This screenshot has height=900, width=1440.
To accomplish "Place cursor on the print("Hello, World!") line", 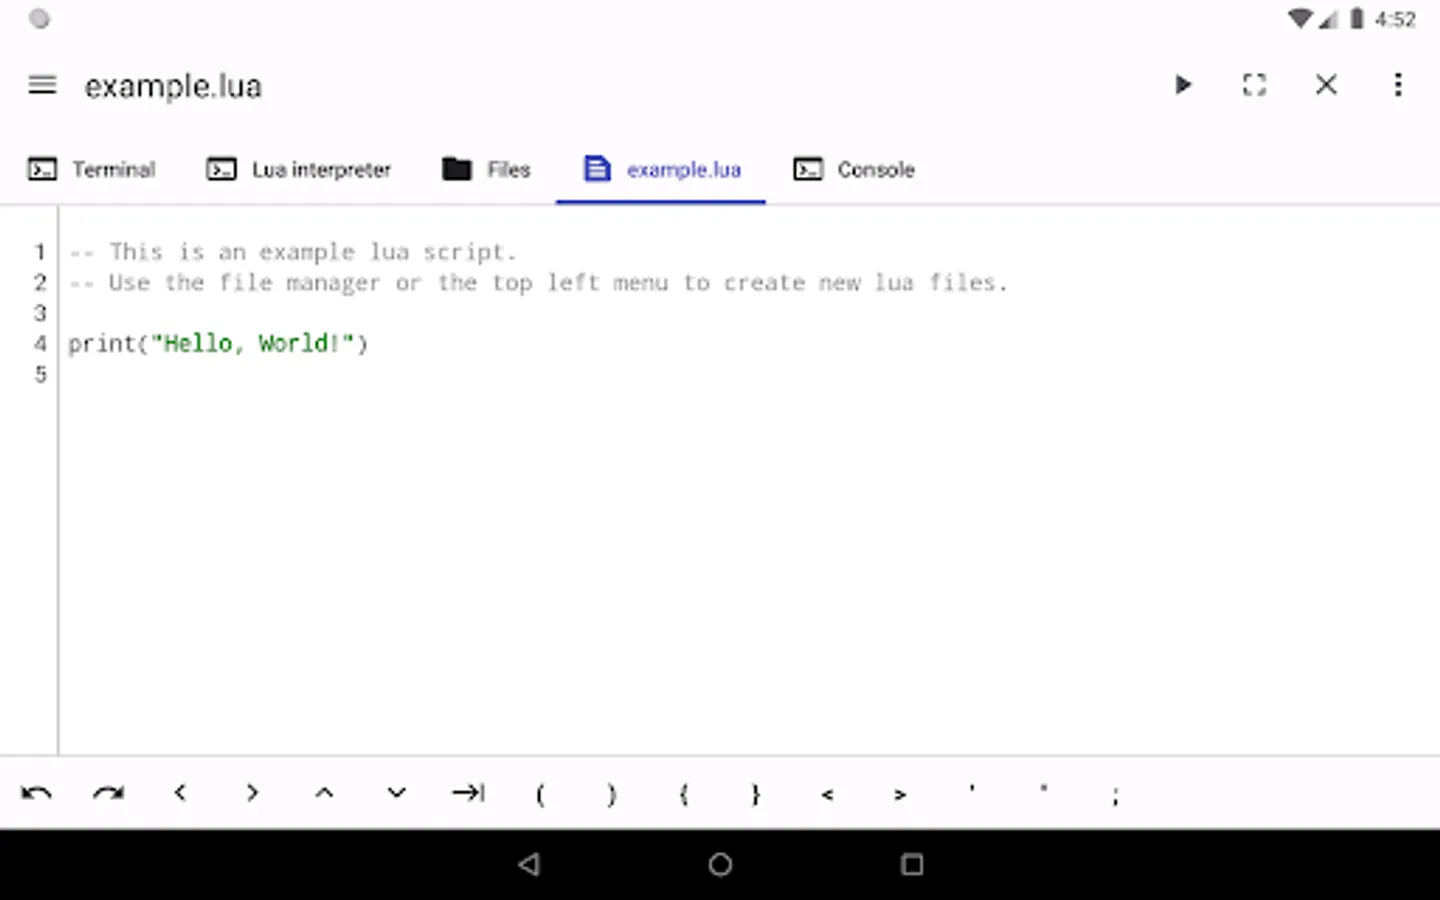I will point(218,344).
